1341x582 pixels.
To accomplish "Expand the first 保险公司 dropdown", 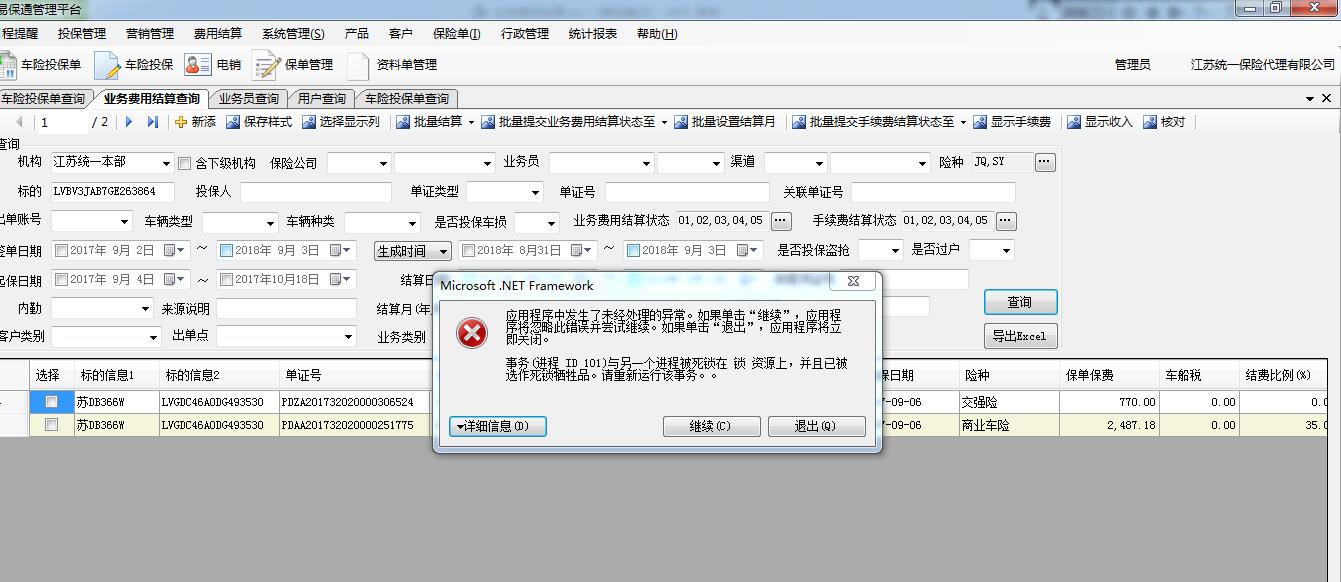I will pos(383,163).
